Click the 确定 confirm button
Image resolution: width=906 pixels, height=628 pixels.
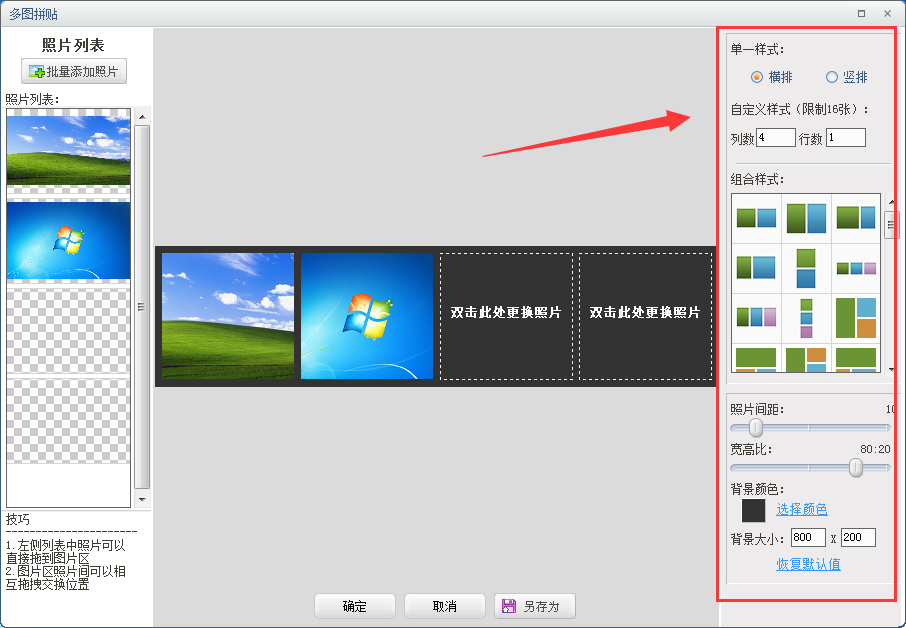coord(355,606)
